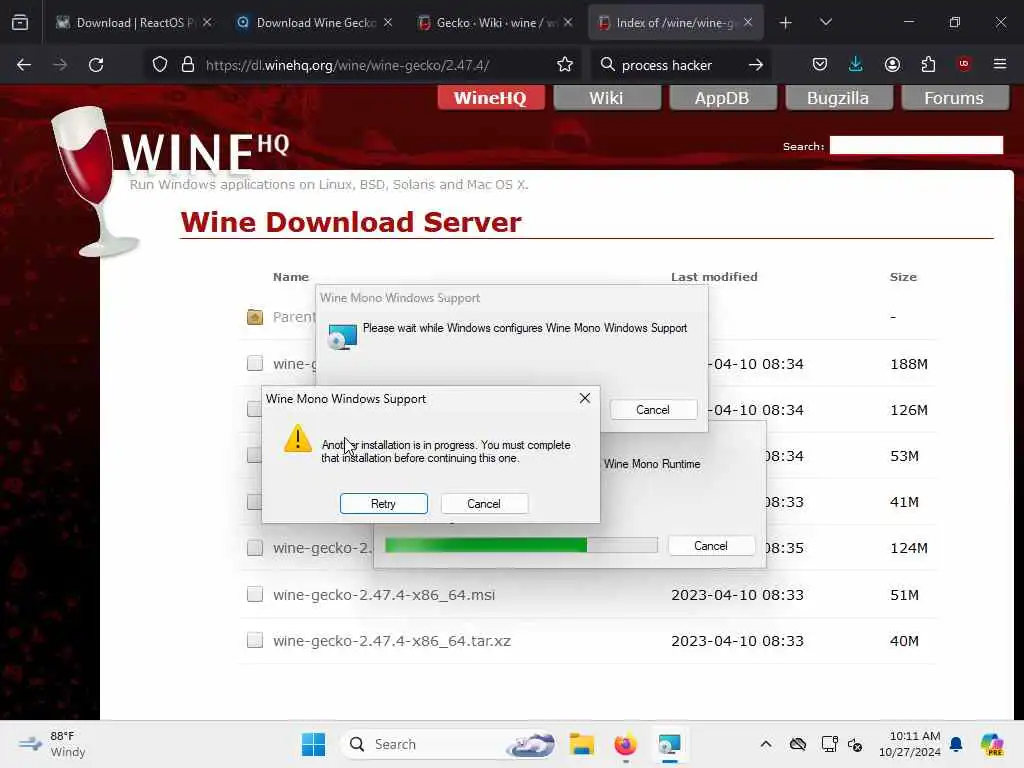The width and height of the screenshot is (1024, 768).
Task: Click the taskbar Search box
Action: click(x=451, y=744)
